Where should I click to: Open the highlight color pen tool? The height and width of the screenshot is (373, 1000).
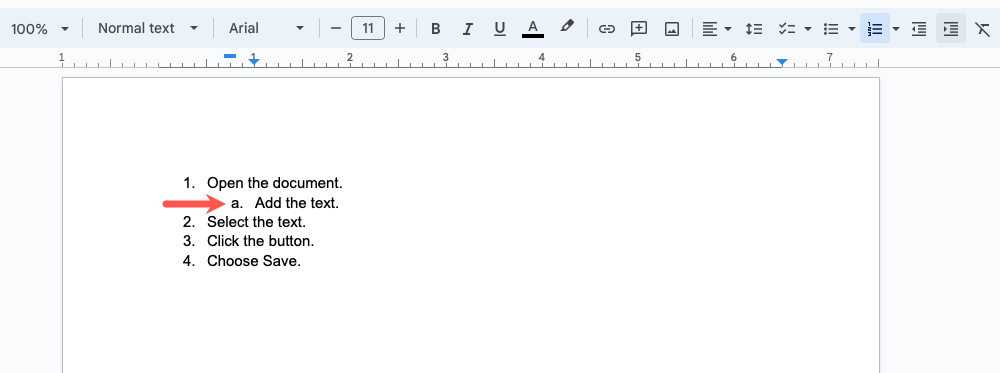pyautogui.click(x=566, y=27)
